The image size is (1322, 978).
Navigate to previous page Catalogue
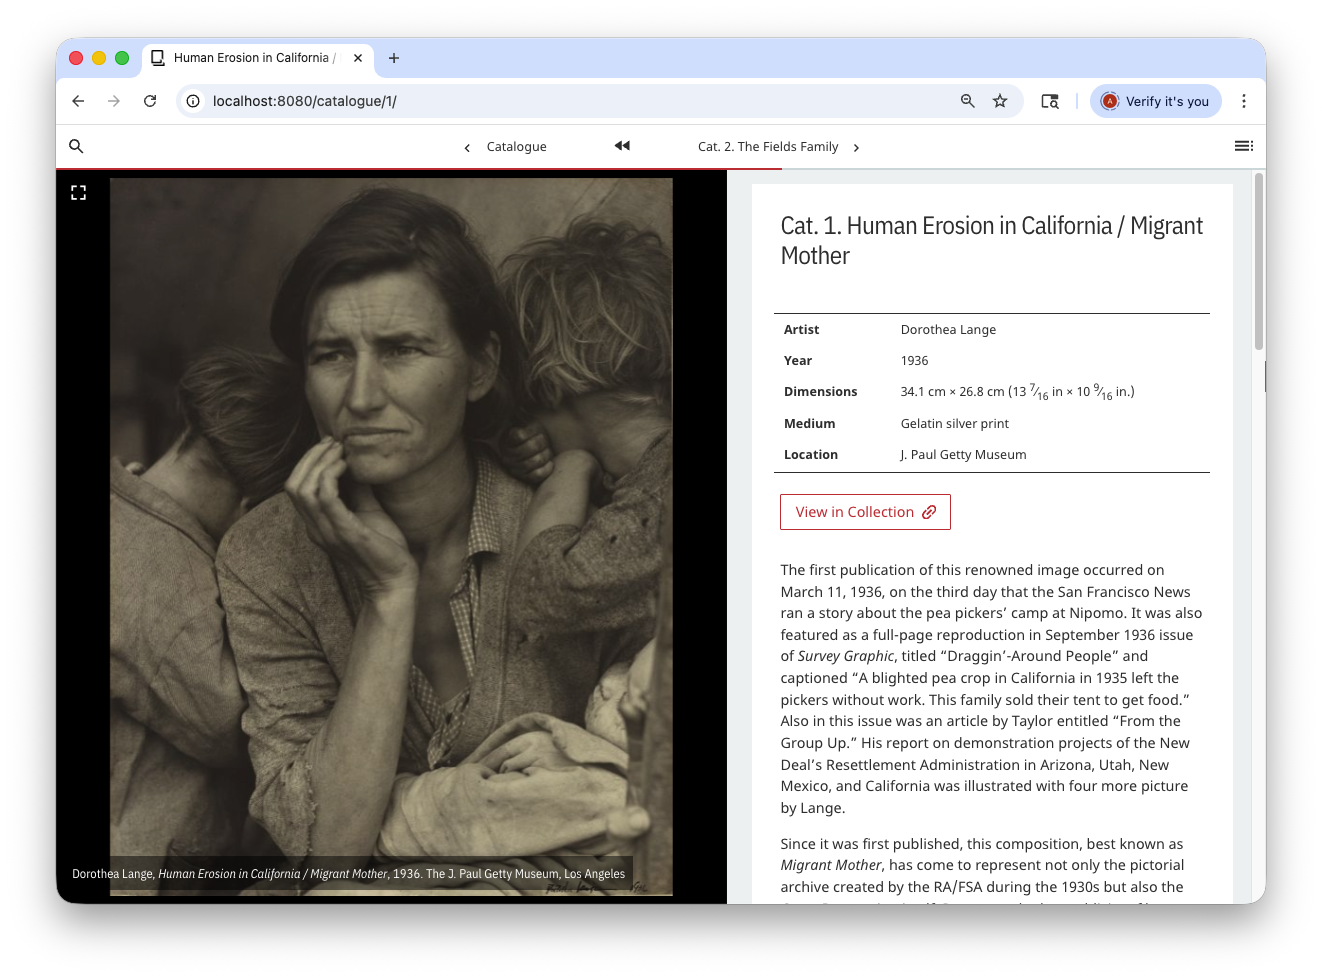pos(506,147)
